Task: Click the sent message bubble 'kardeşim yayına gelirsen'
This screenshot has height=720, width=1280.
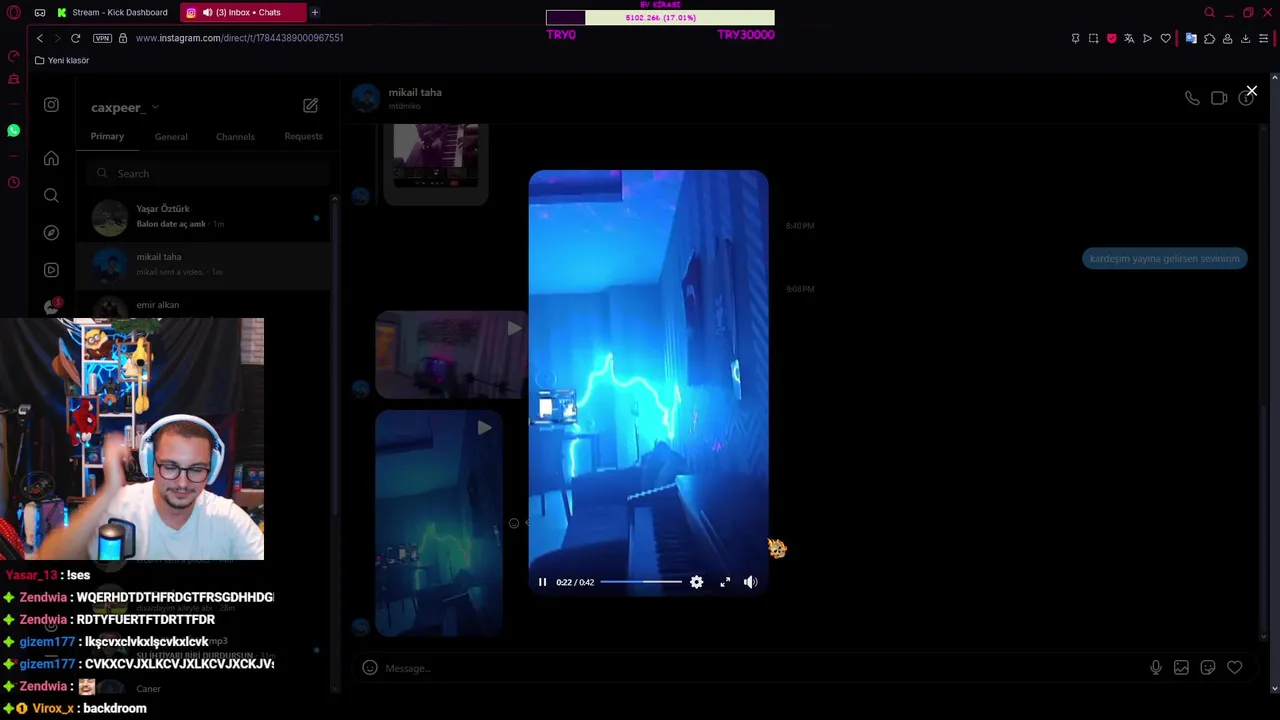Action: pyautogui.click(x=1164, y=259)
